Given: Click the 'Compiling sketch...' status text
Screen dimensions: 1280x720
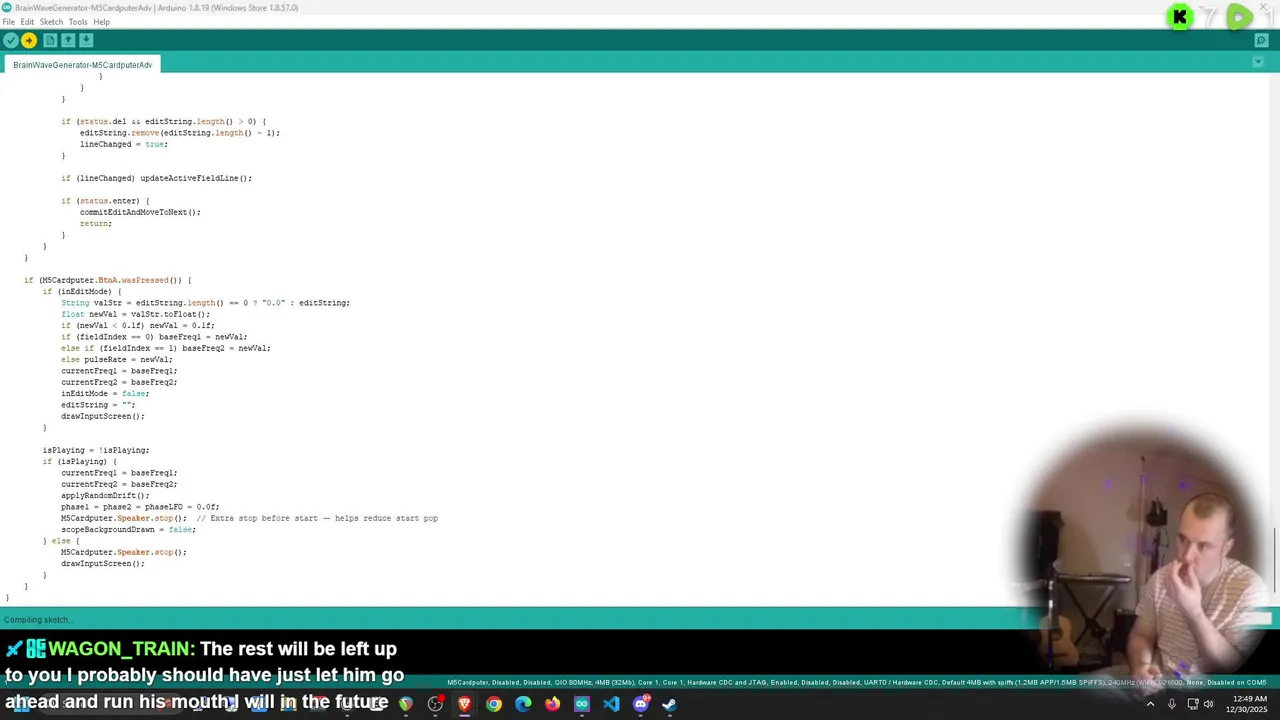Looking at the screenshot, I should [x=37, y=620].
